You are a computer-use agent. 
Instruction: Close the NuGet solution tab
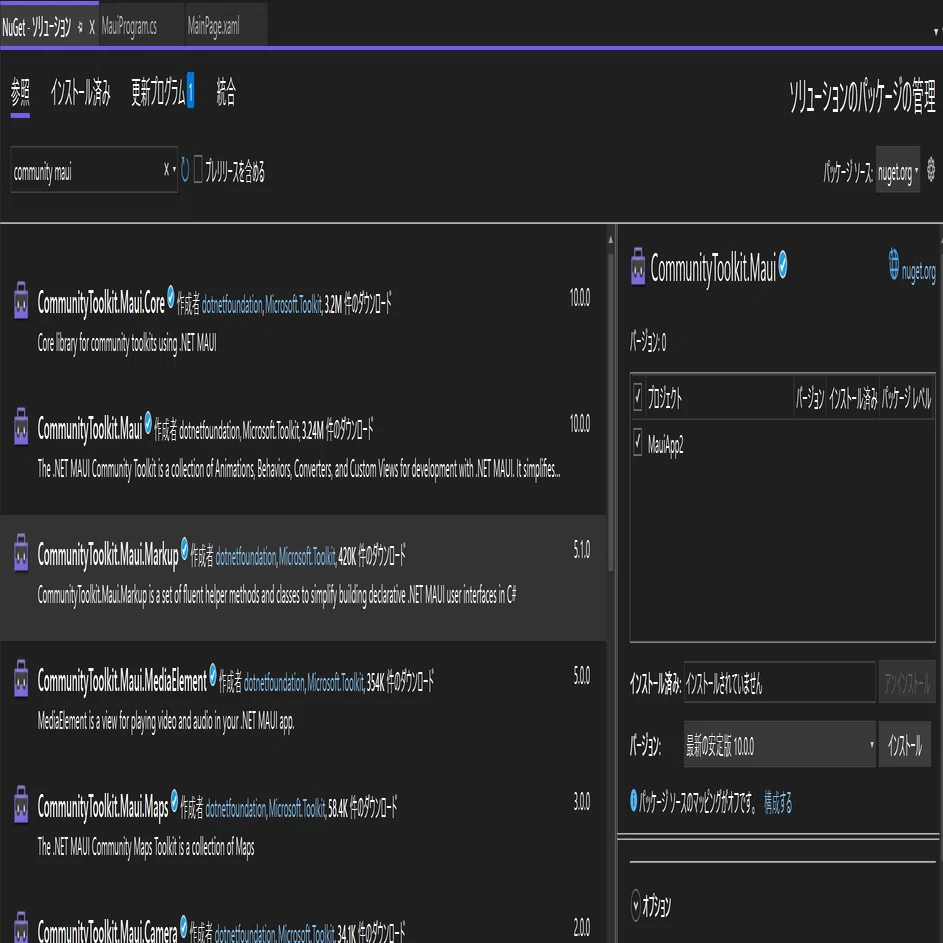(92, 26)
